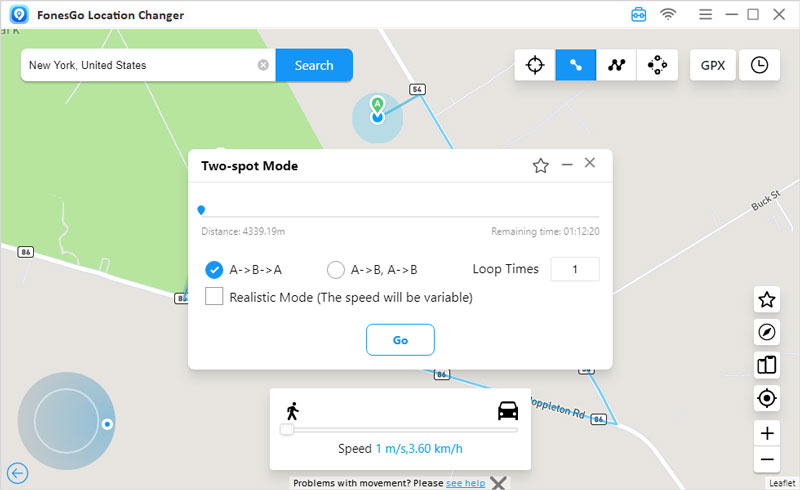Image resolution: width=800 pixels, height=490 pixels.
Task: Enable the Realistic Mode checkbox
Action: coord(214,297)
